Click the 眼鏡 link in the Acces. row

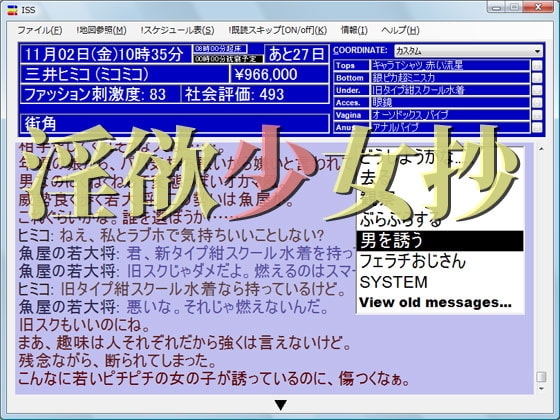[x=382, y=103]
